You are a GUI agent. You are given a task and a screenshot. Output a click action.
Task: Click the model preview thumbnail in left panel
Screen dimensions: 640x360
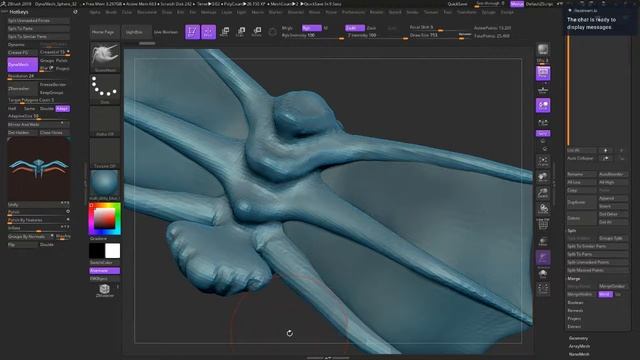click(39, 169)
